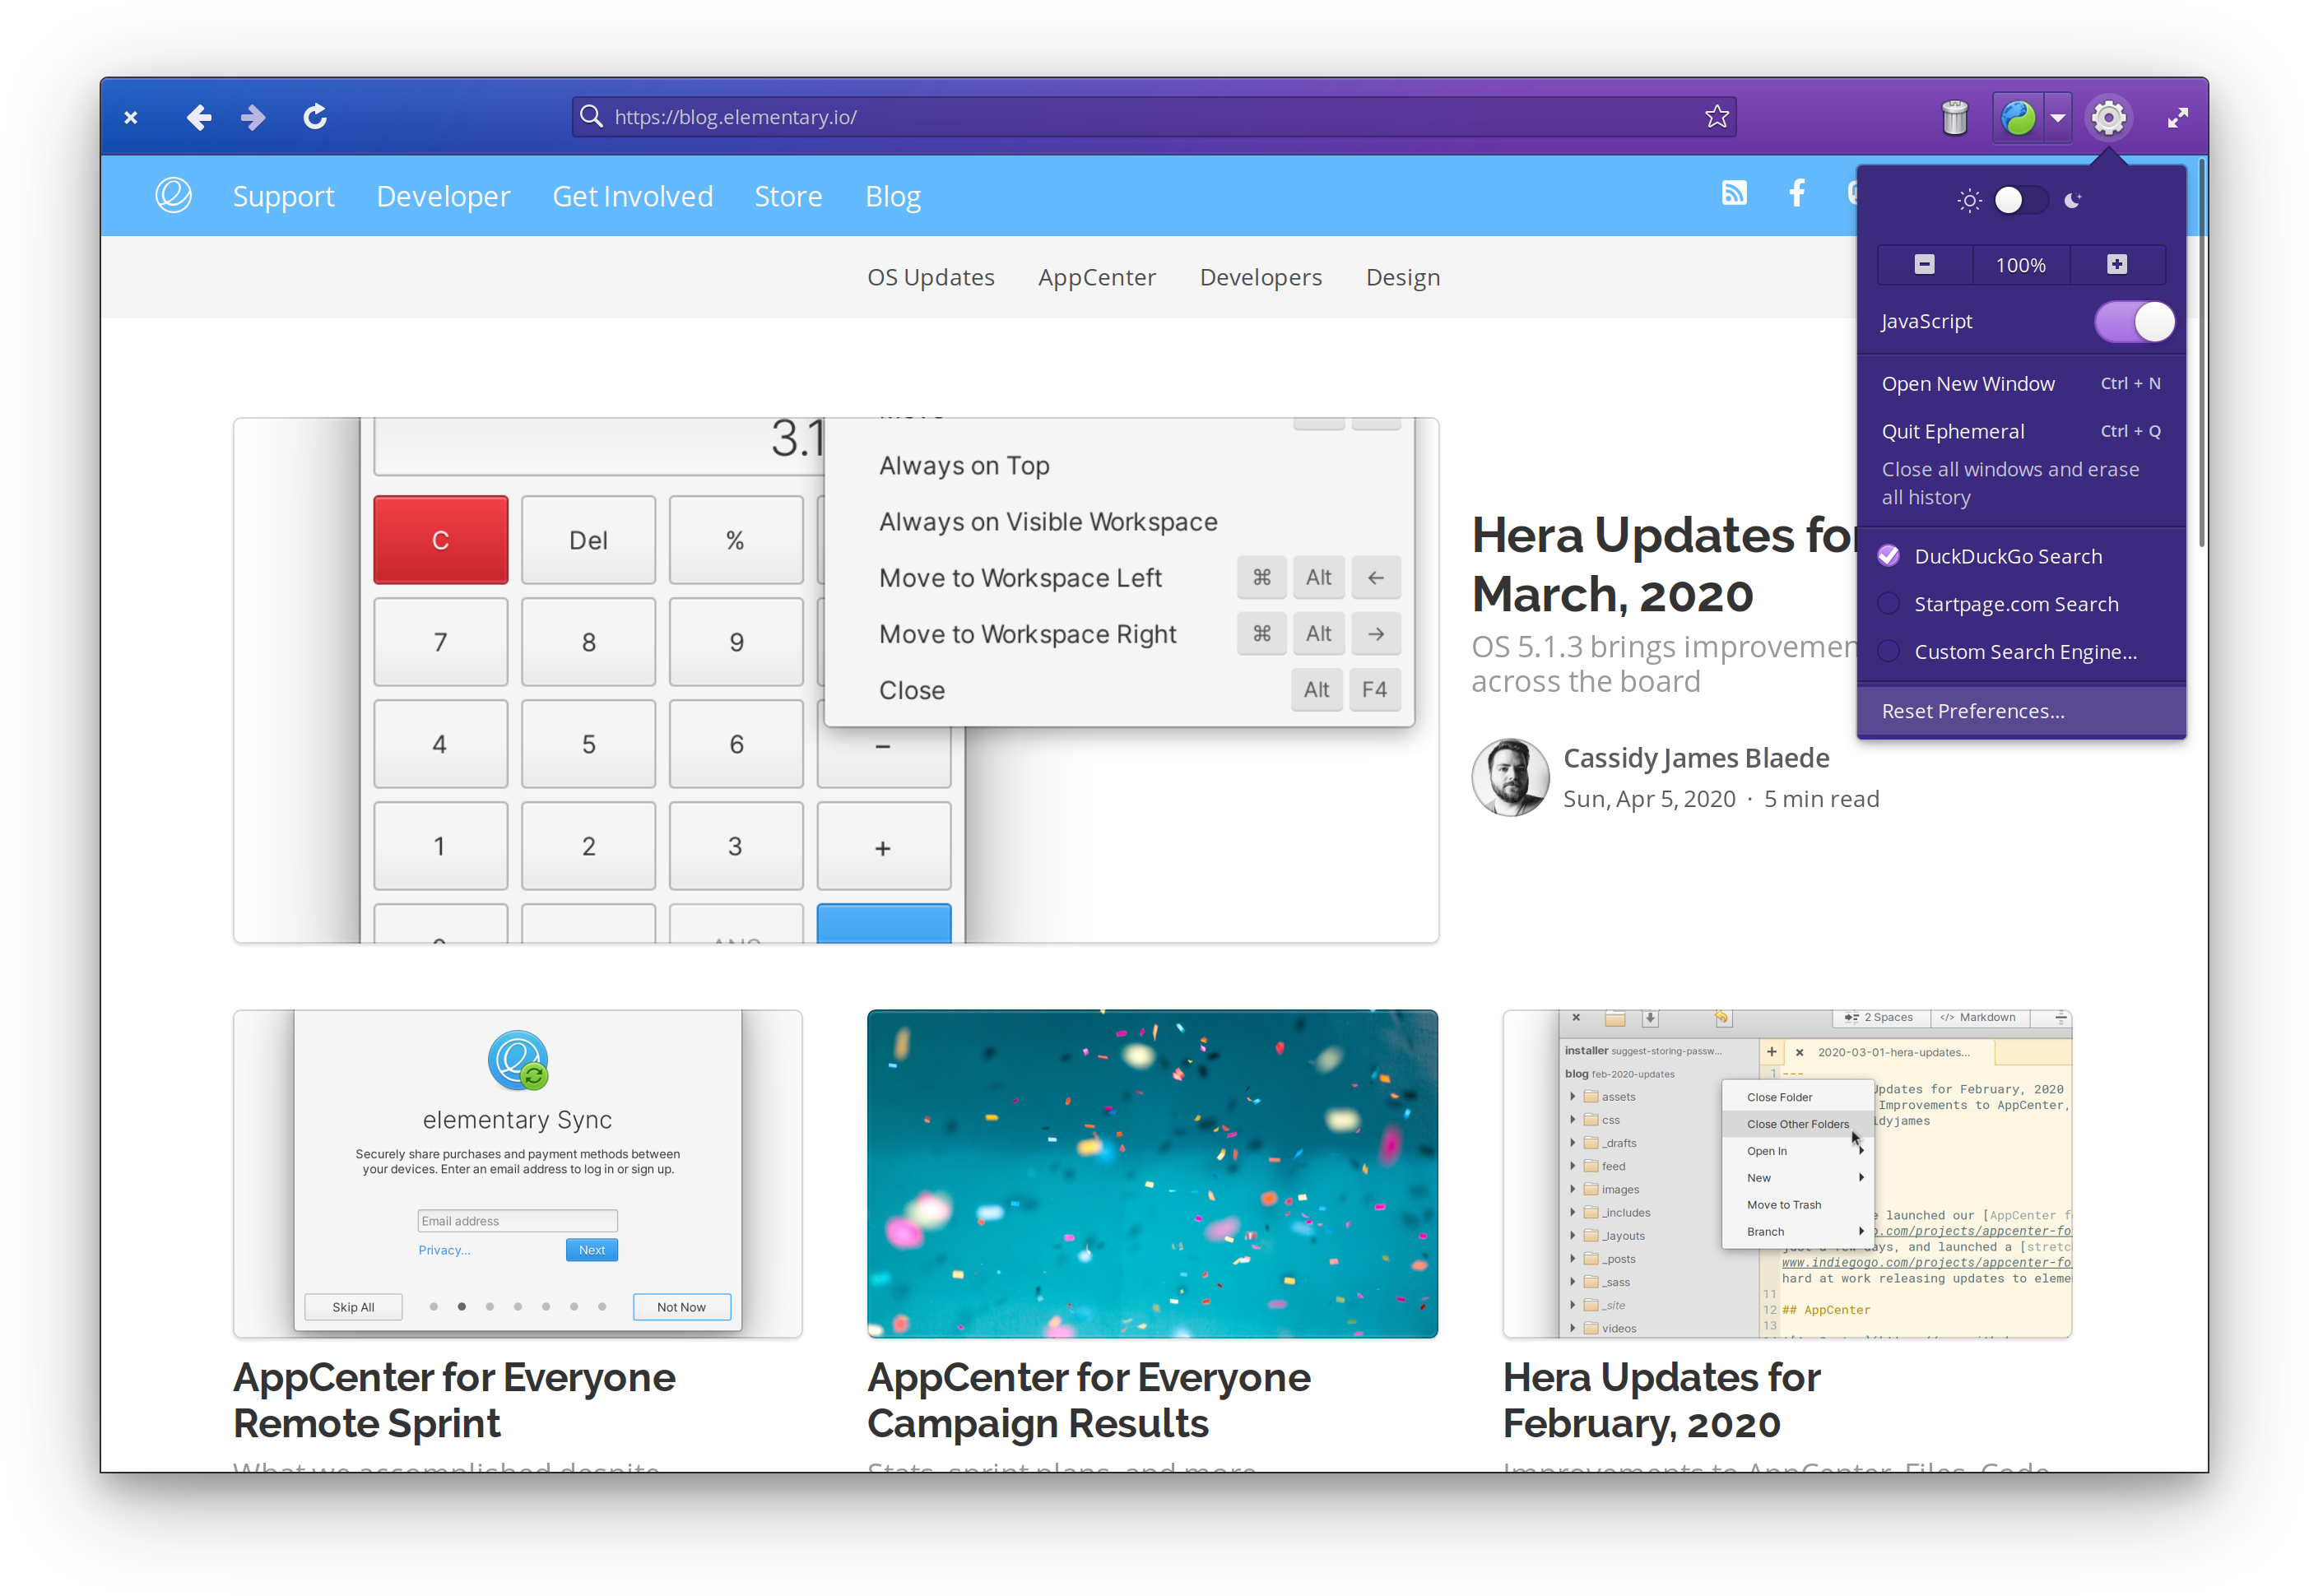
Task: Click the light mode sun icon
Action: pos(1963,198)
